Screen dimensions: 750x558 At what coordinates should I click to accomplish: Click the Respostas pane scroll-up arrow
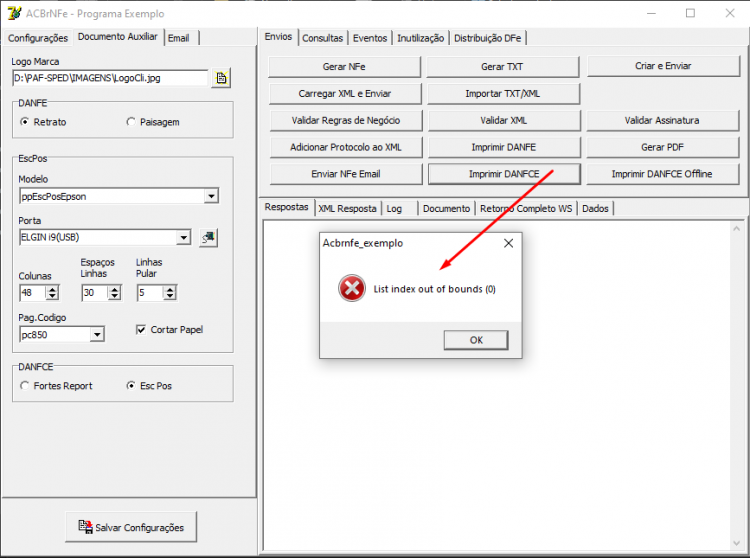737,229
